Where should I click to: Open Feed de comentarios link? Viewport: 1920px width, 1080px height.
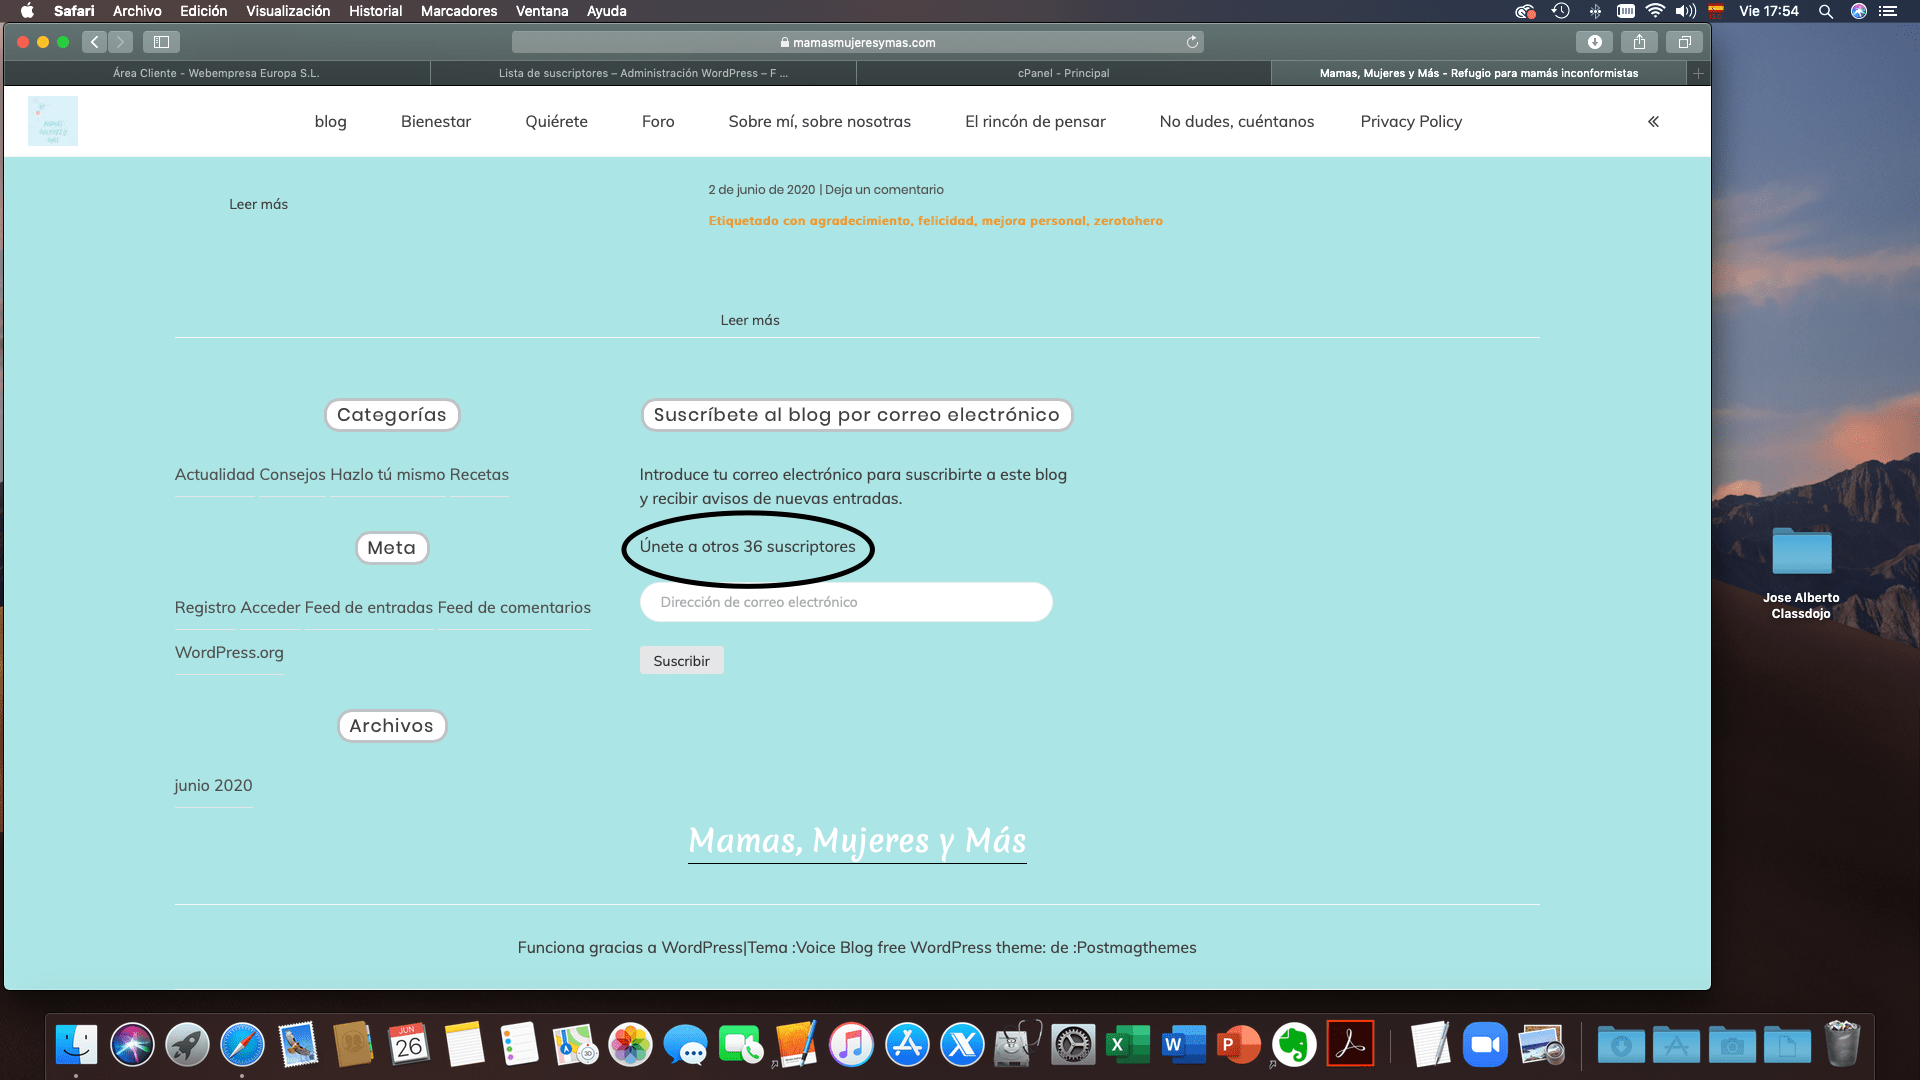coord(514,607)
